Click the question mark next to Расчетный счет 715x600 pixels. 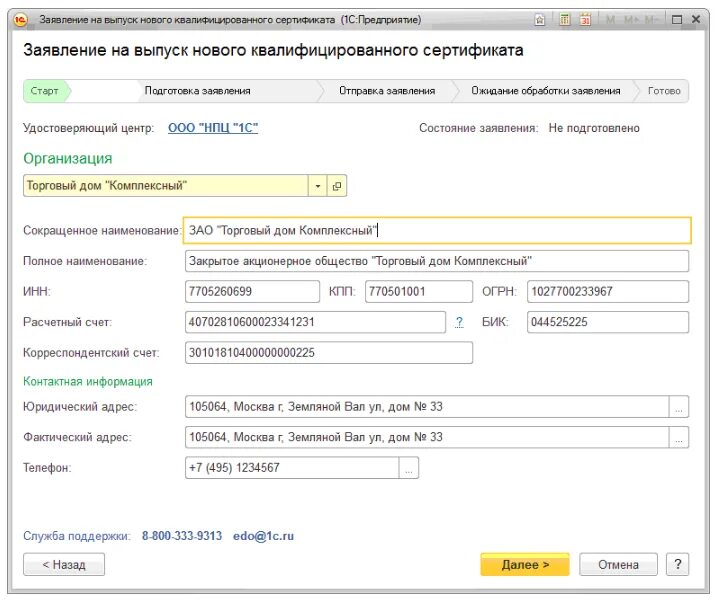[459, 322]
